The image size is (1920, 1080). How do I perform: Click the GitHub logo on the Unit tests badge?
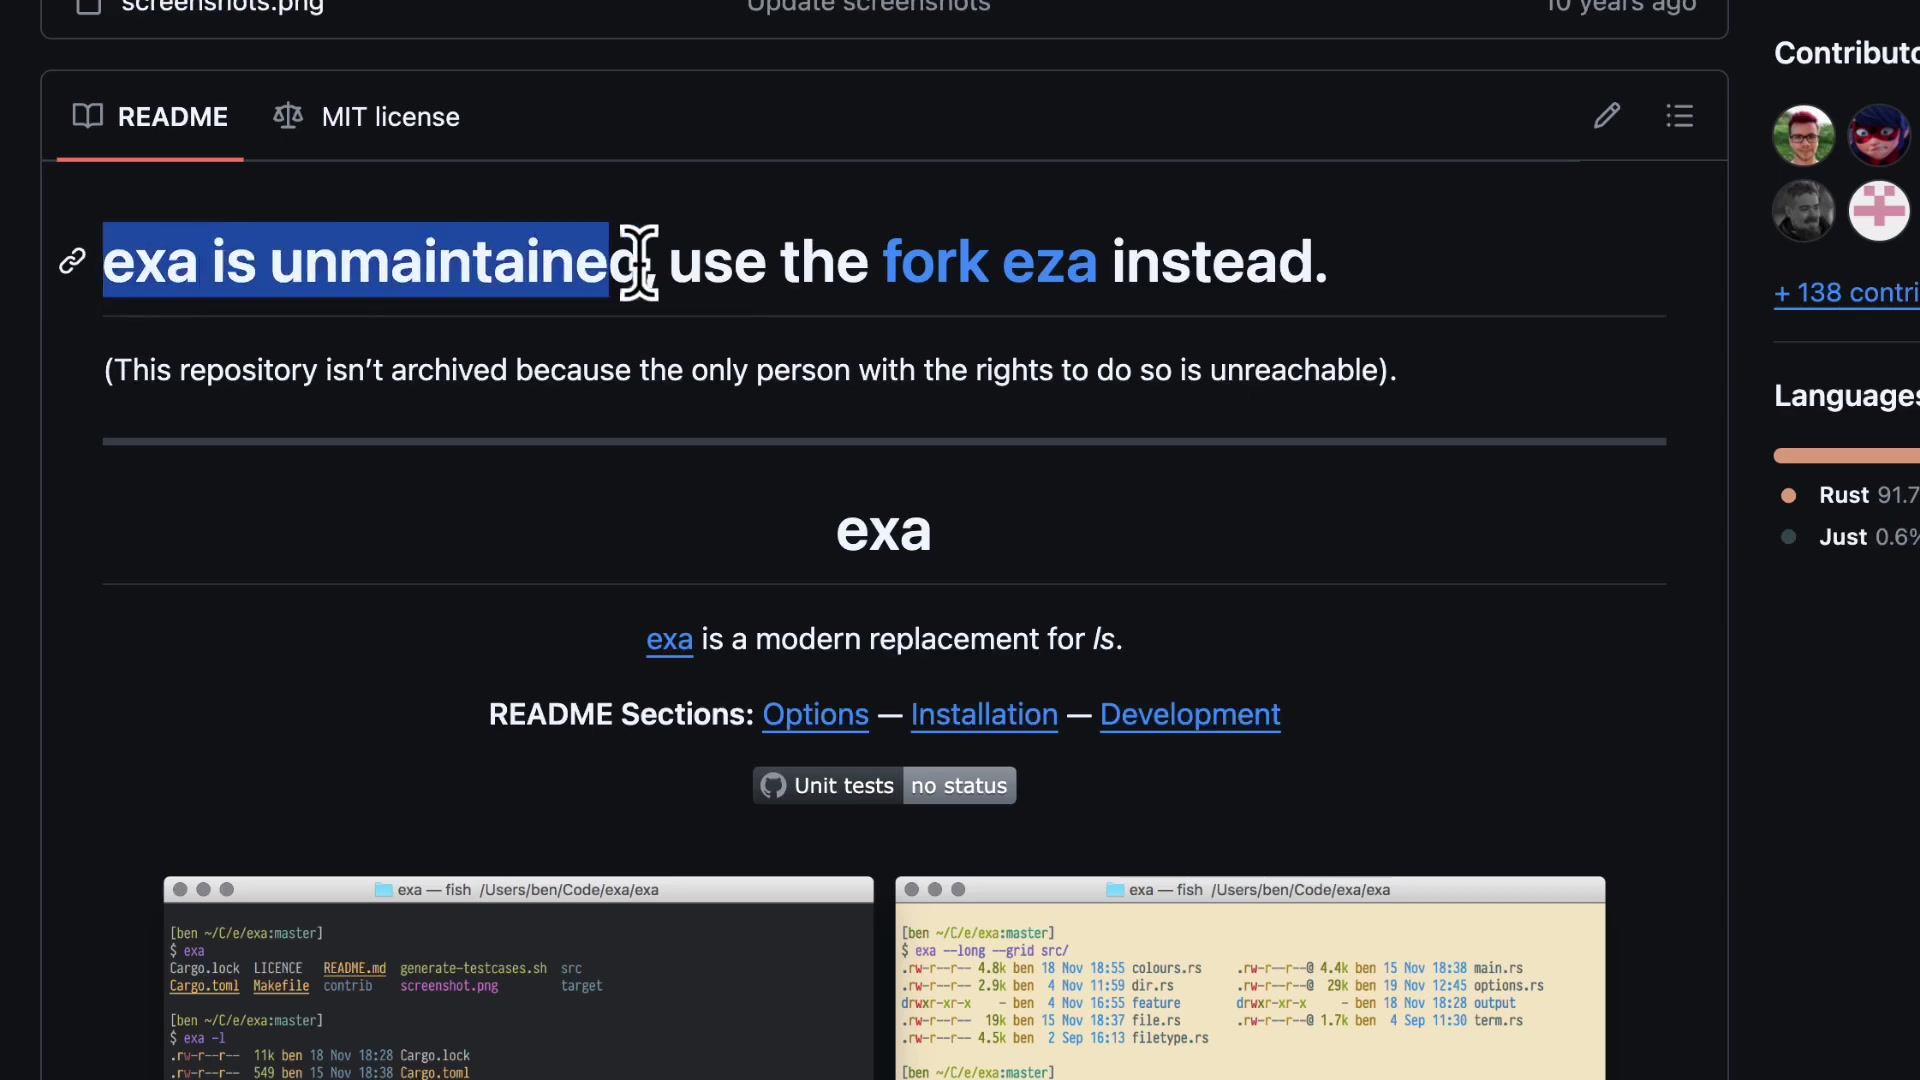coord(773,786)
